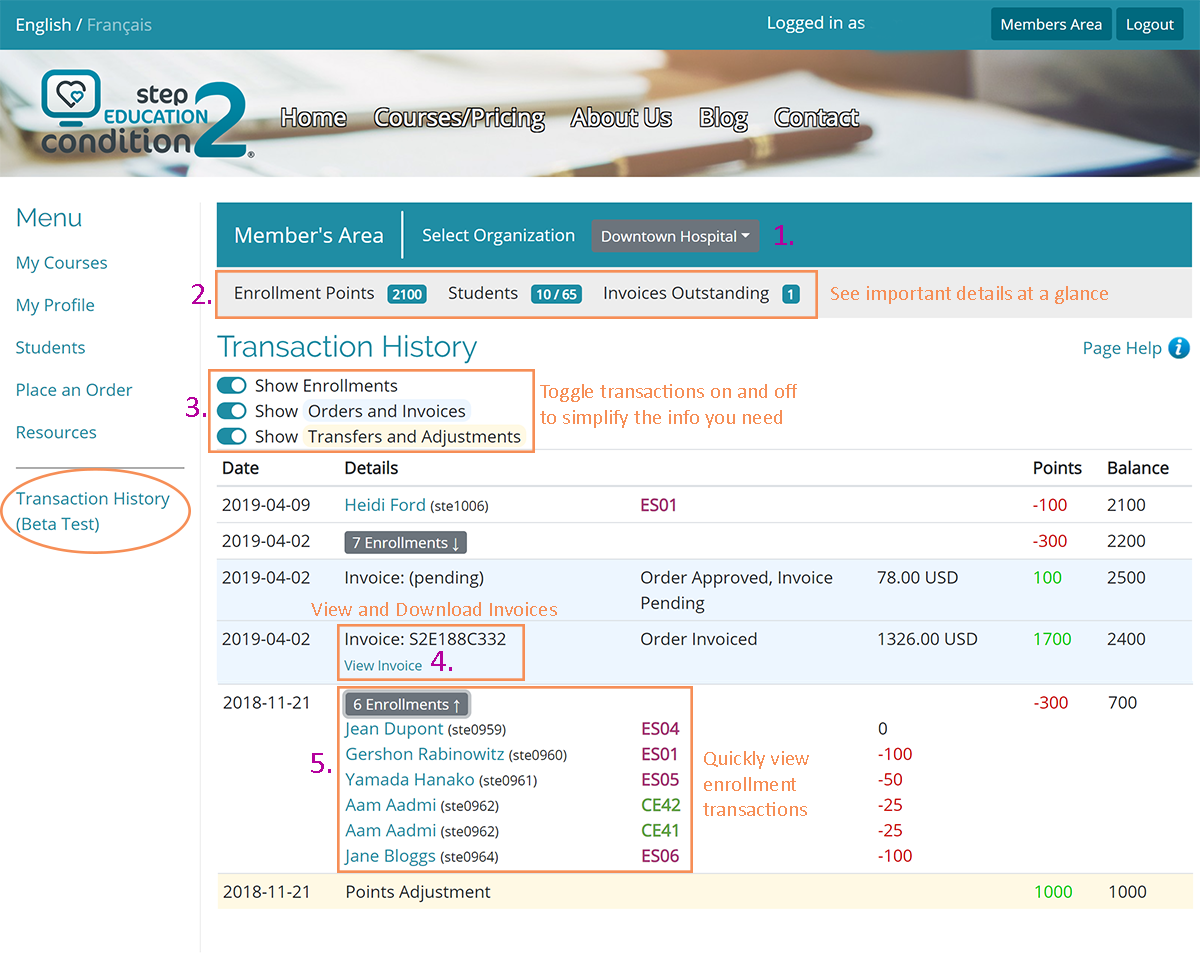Click the Students 10 / 65 badge

pos(556,294)
